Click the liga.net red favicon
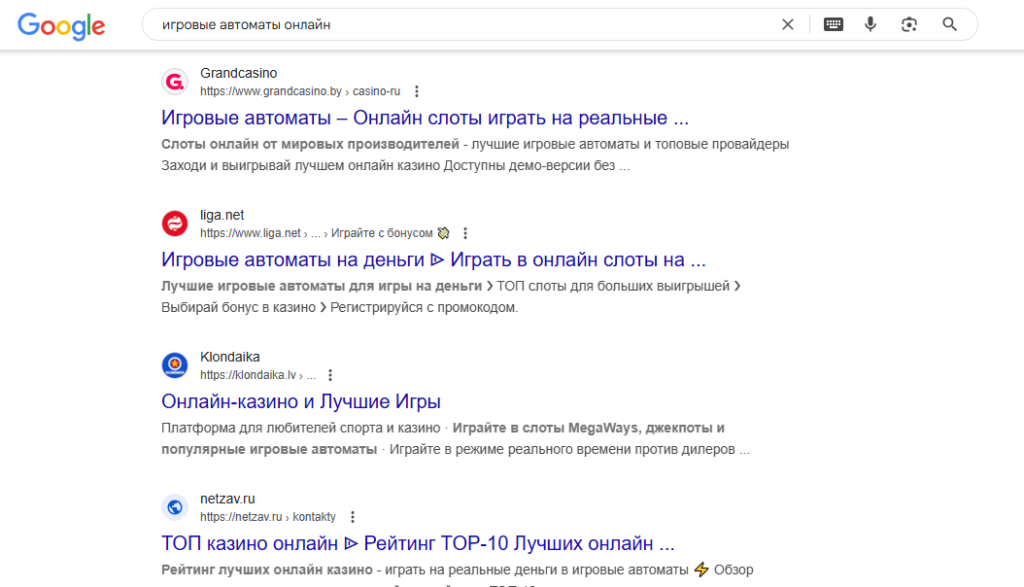 [x=174, y=223]
